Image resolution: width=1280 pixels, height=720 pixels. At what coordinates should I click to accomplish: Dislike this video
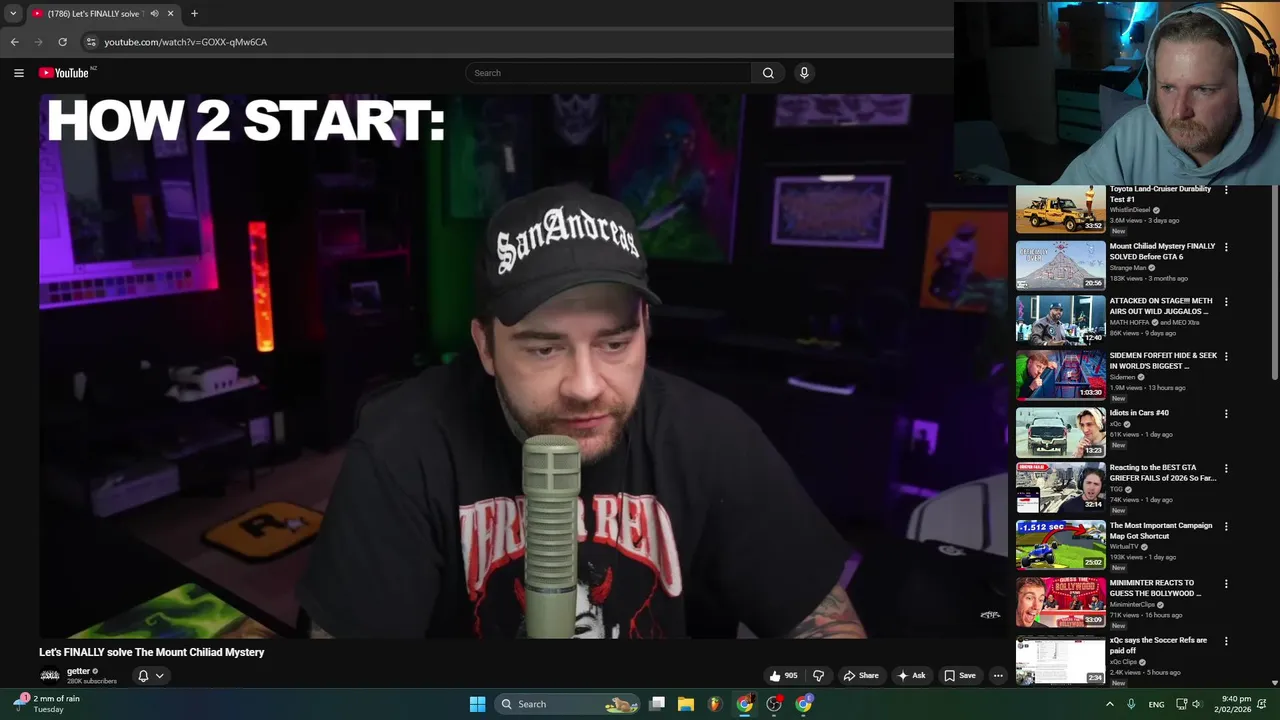pyautogui.click(x=818, y=676)
